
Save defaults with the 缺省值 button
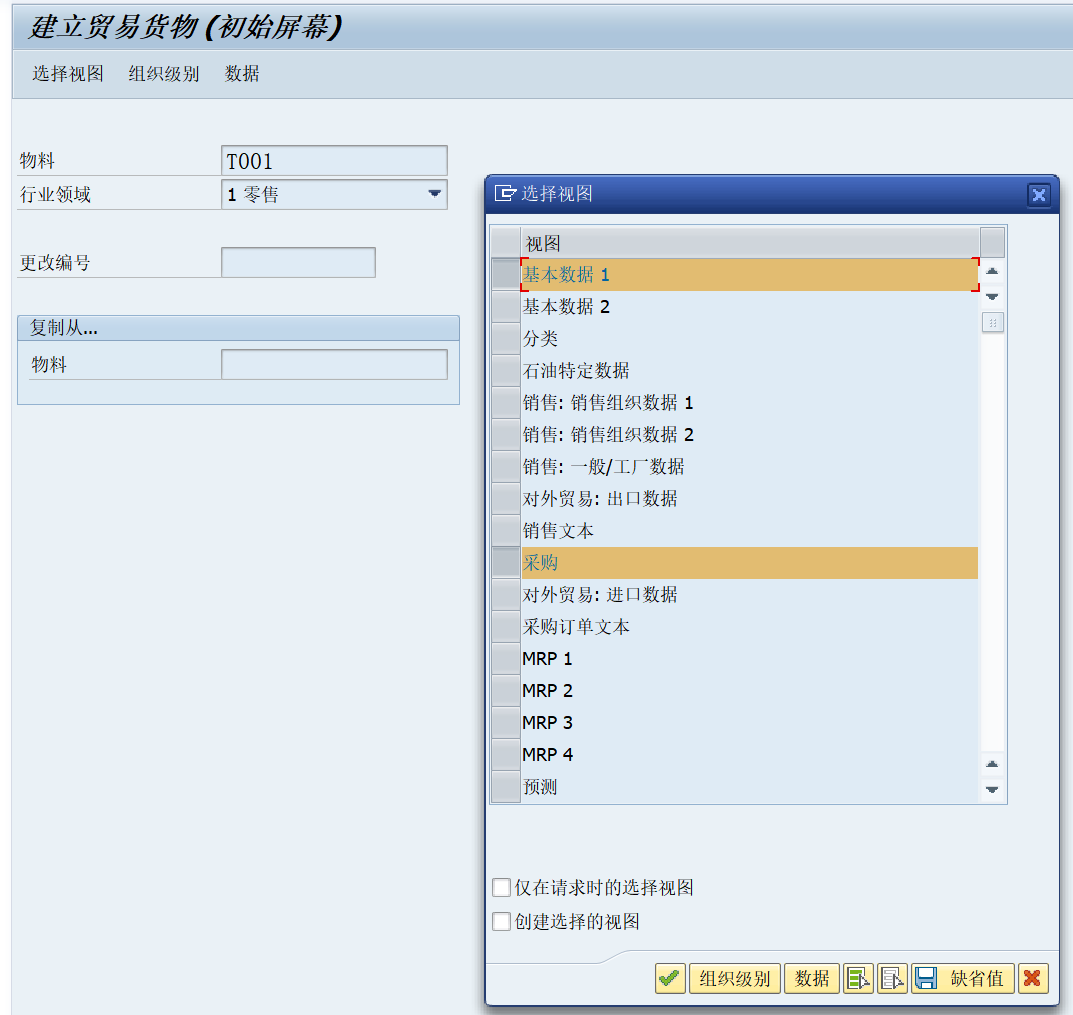(x=963, y=978)
